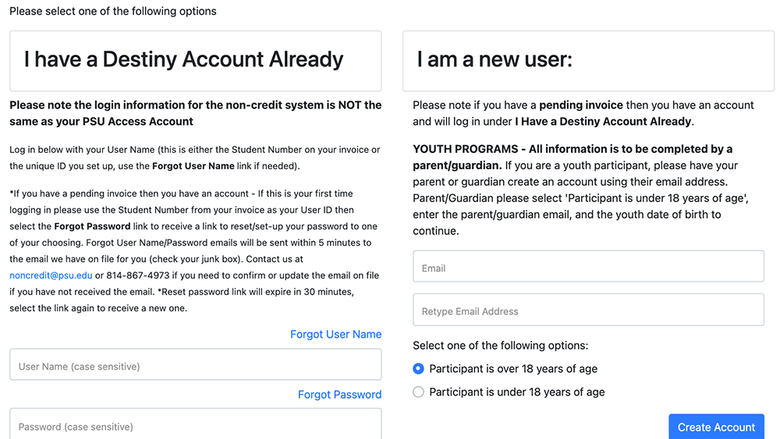Click the 'I am a new user:' heading
The height and width of the screenshot is (439, 780).
[494, 60]
